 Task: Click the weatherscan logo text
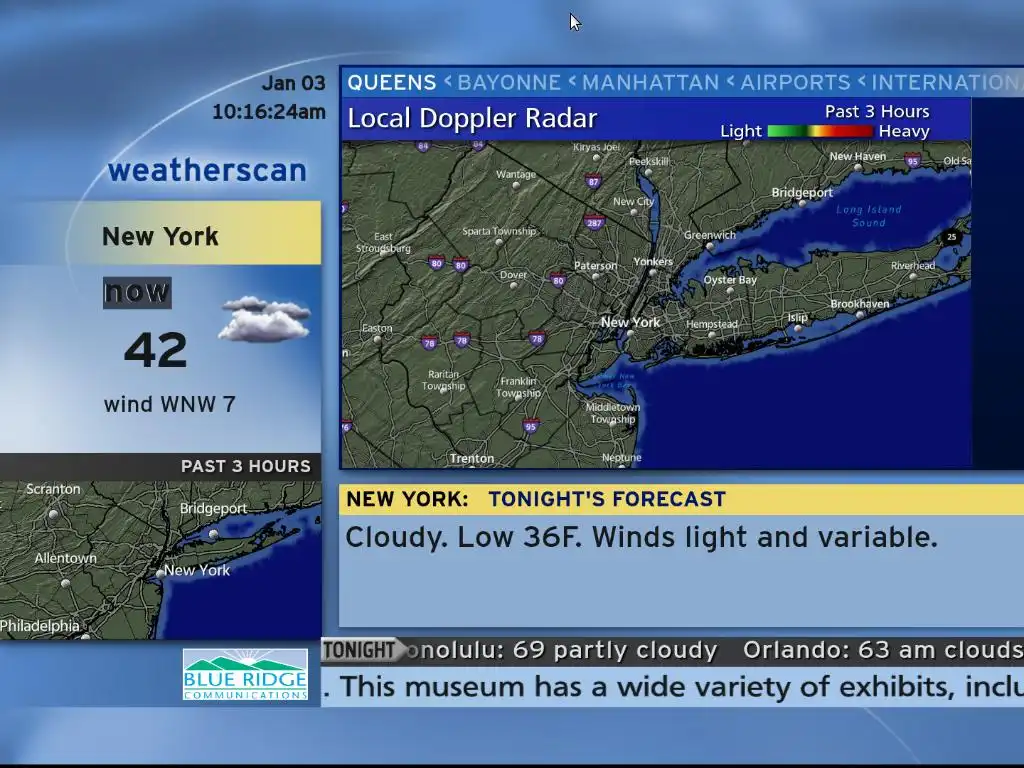pos(207,170)
